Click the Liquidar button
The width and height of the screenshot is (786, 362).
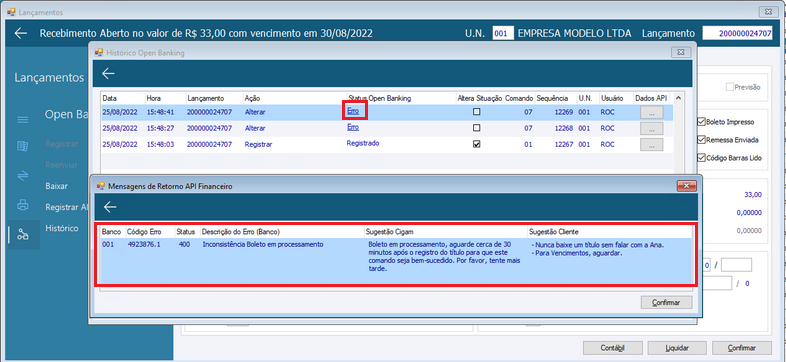677,348
